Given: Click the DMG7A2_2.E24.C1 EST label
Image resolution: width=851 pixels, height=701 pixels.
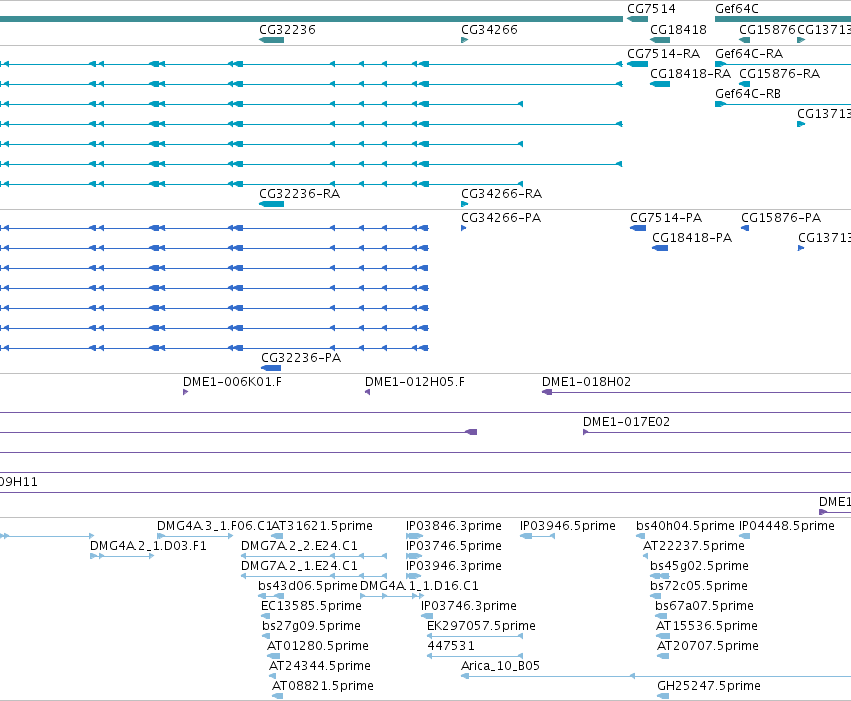Looking at the screenshot, I should (x=299, y=546).
